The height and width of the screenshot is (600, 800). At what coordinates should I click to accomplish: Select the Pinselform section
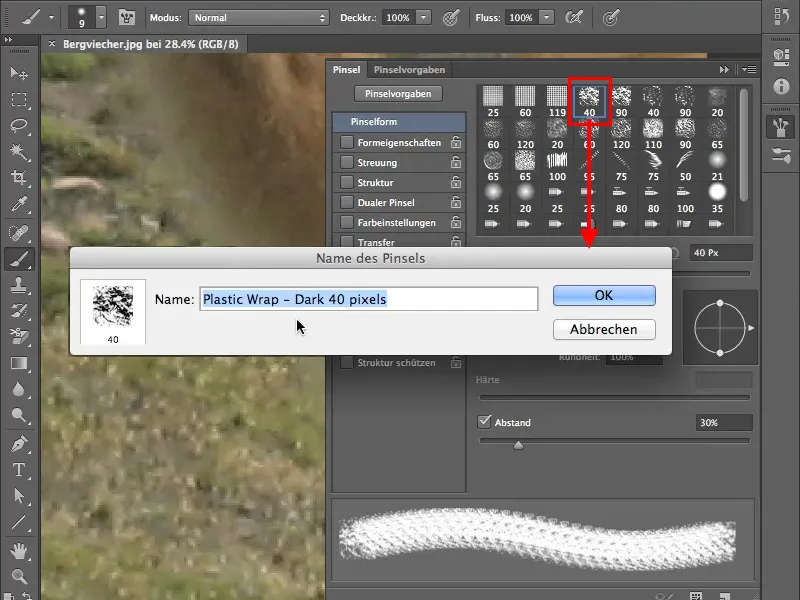[399, 122]
